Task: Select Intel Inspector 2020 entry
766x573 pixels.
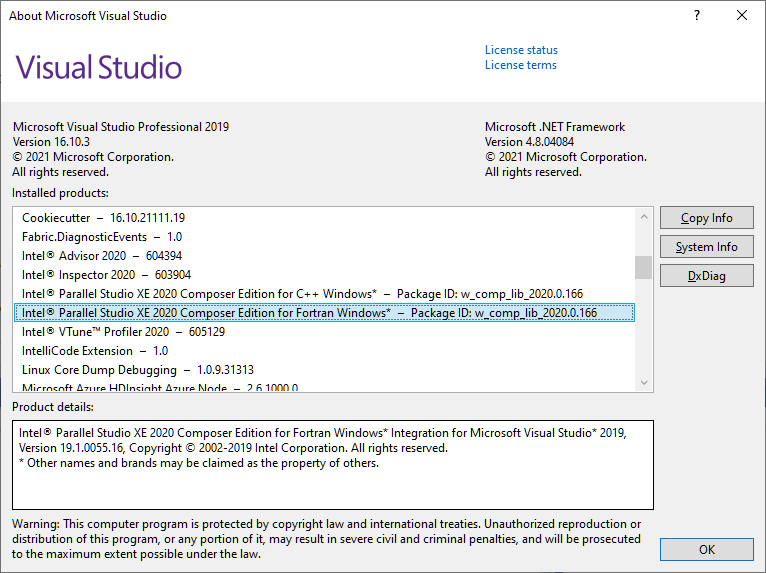Action: (106, 275)
